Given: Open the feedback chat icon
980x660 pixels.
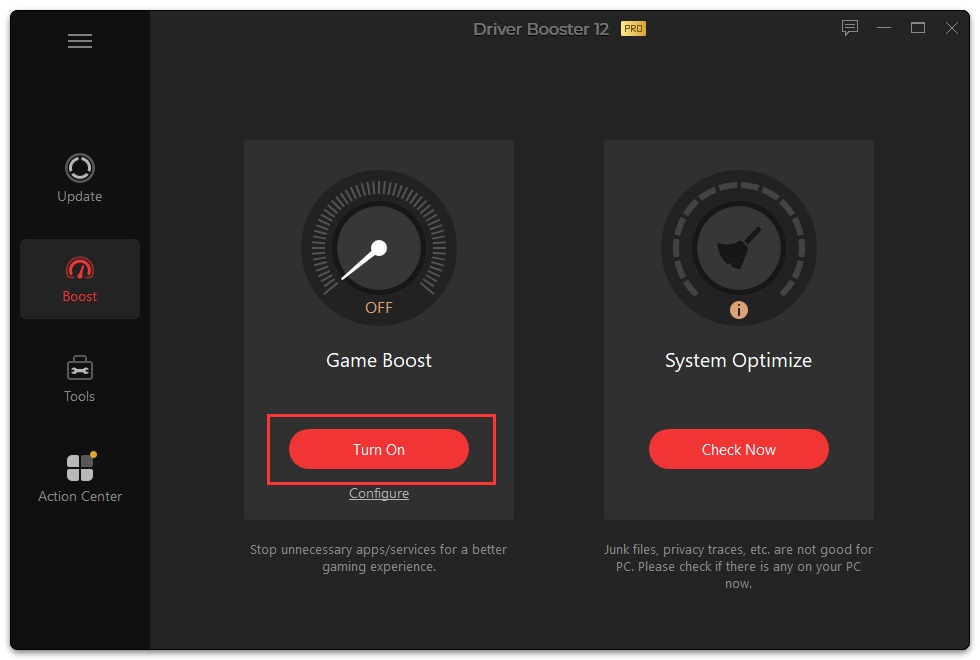Looking at the screenshot, I should [849, 28].
